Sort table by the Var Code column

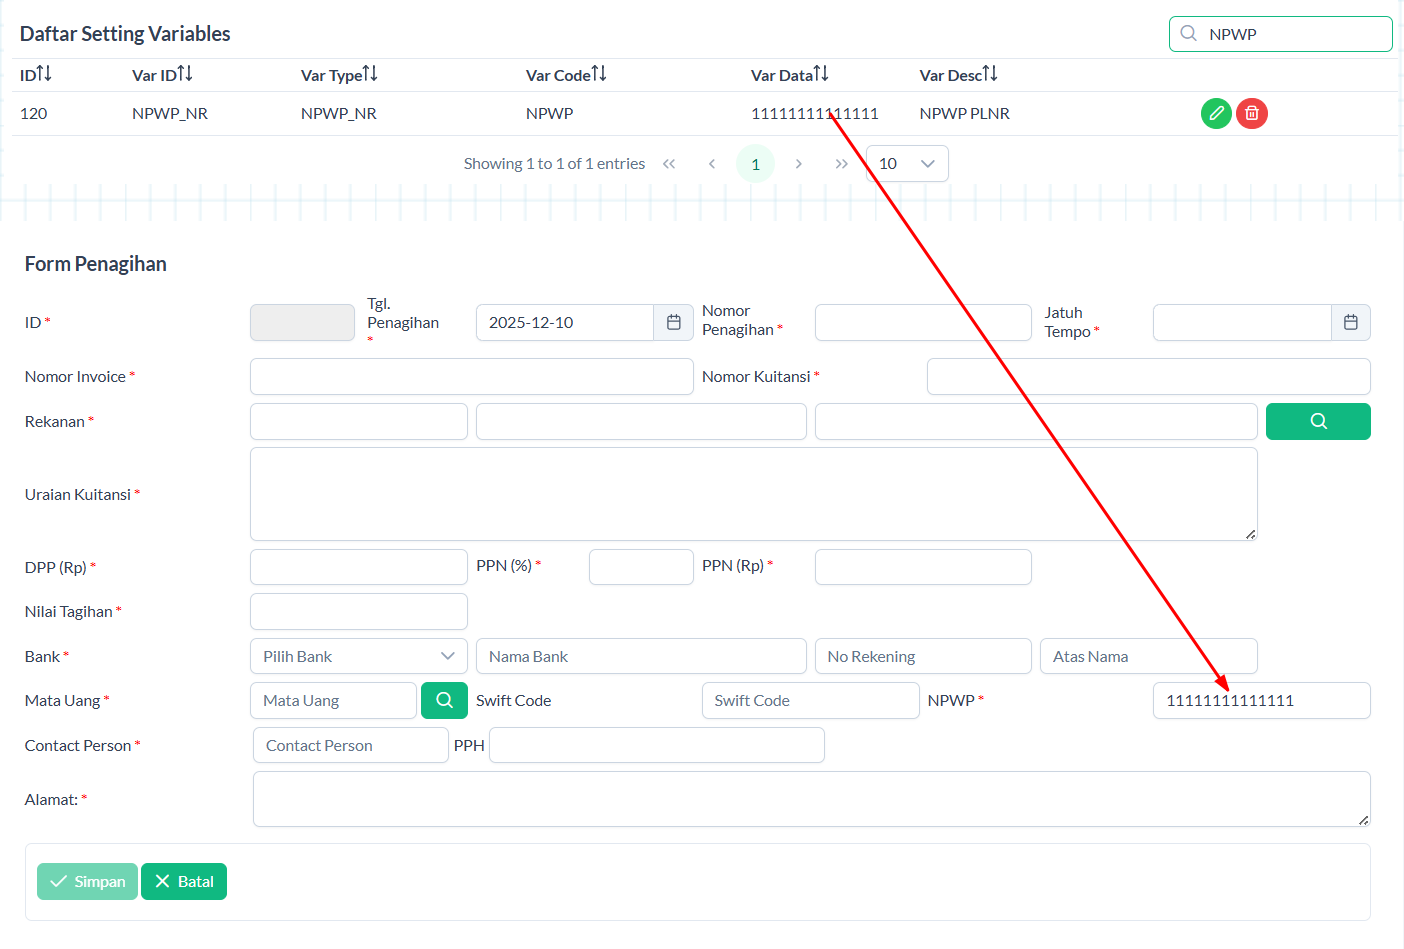[x=599, y=75]
